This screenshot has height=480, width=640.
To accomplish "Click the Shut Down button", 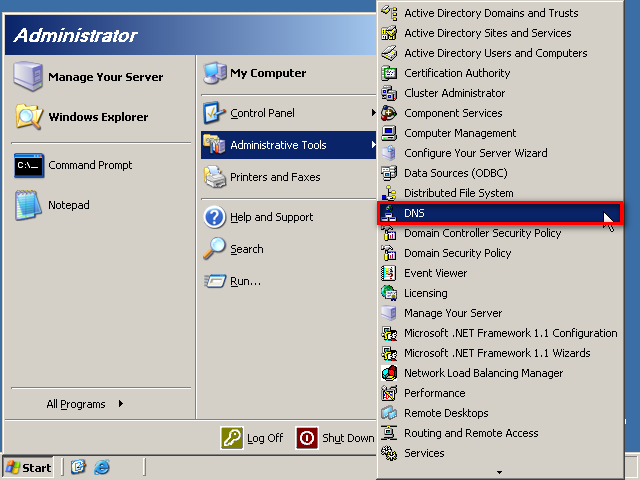I will point(335,438).
